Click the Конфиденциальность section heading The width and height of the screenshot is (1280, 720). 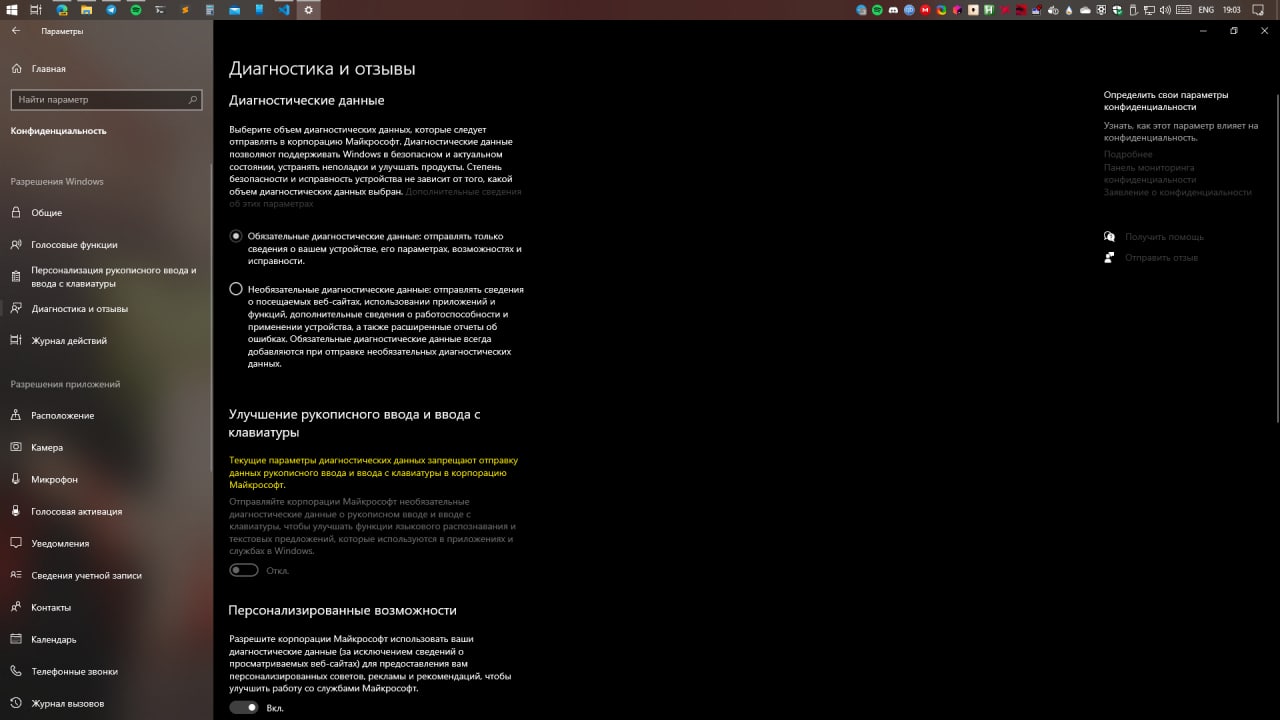(59, 131)
